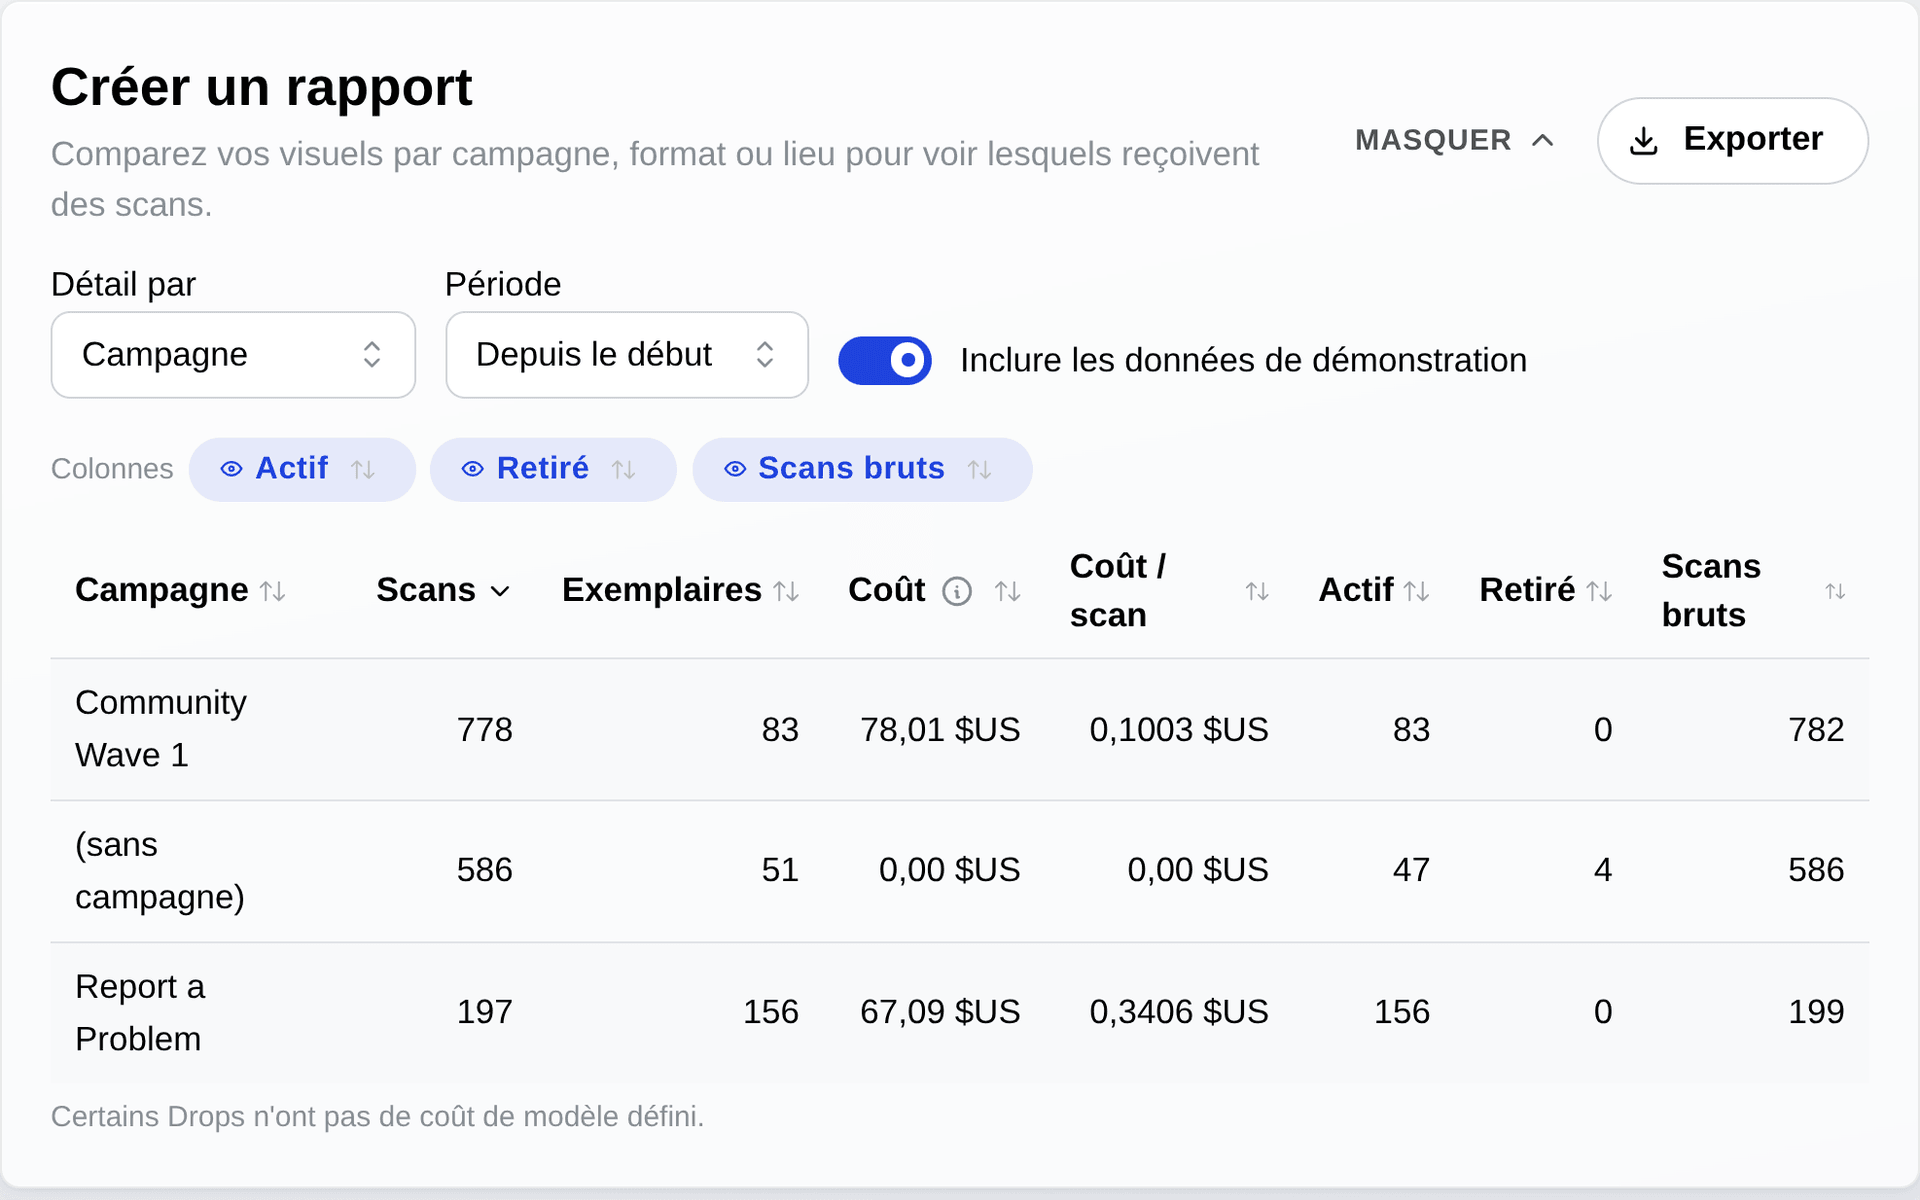Viewport: 1920px width, 1200px height.
Task: Select the Report a Problem campaign row
Action: click(960, 1012)
